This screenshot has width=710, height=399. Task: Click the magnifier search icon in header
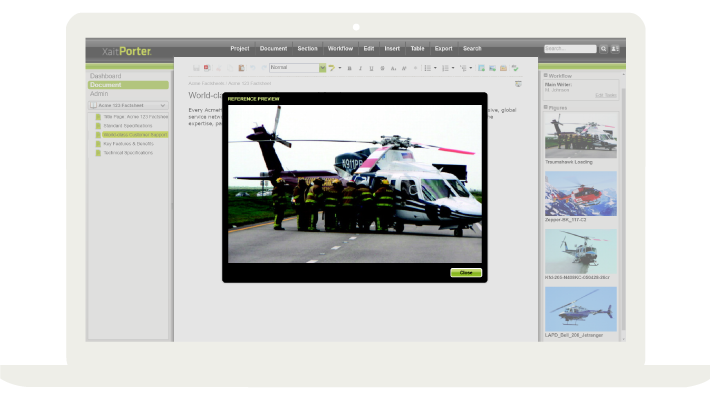click(x=604, y=49)
